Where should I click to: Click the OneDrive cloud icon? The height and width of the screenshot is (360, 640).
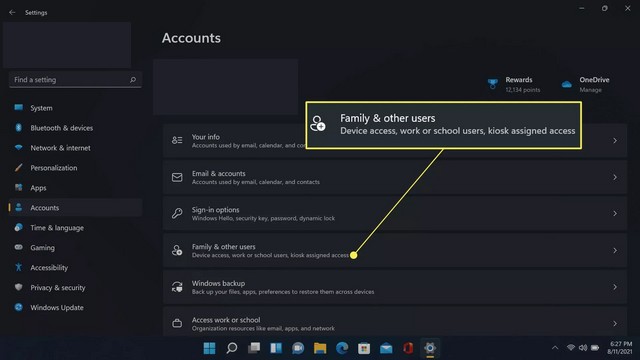[567, 84]
